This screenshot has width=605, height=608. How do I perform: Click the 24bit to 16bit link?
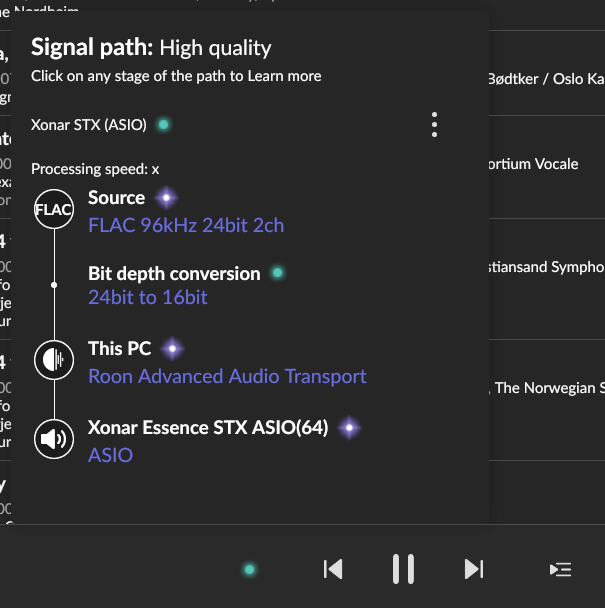(148, 297)
